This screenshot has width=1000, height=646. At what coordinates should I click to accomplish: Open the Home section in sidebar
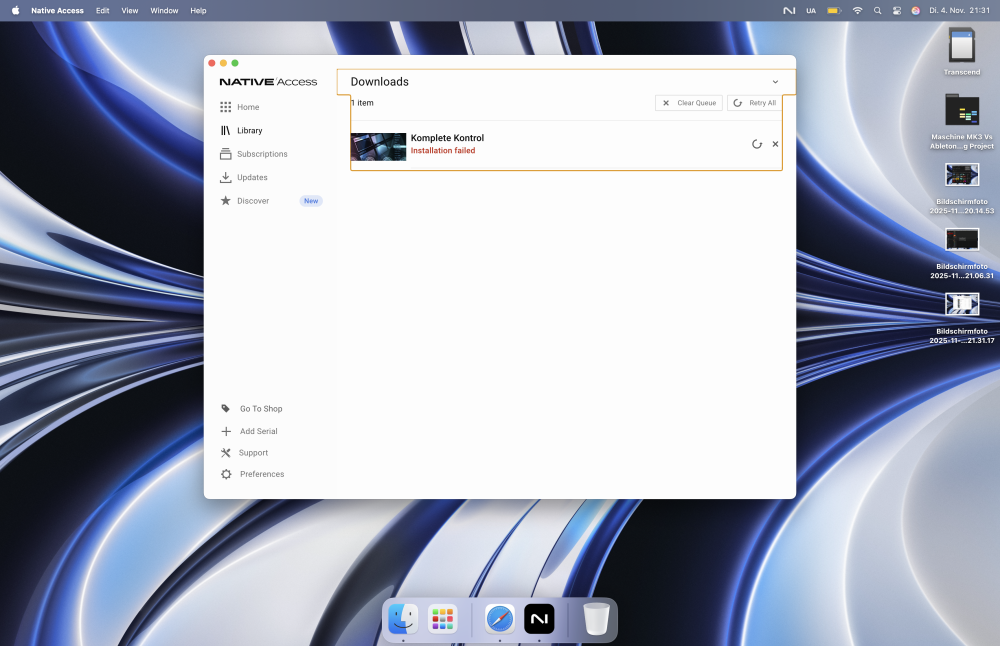pos(239,107)
